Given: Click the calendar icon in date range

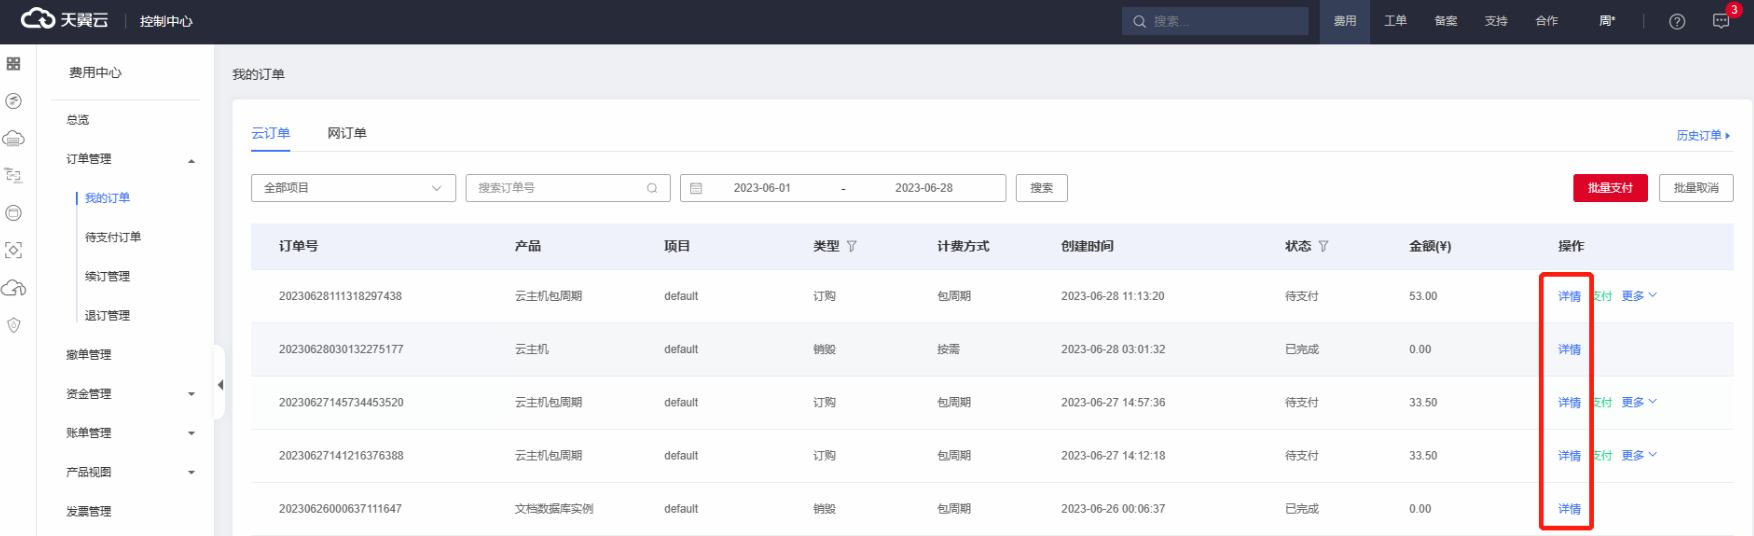Looking at the screenshot, I should pyautogui.click(x=697, y=188).
